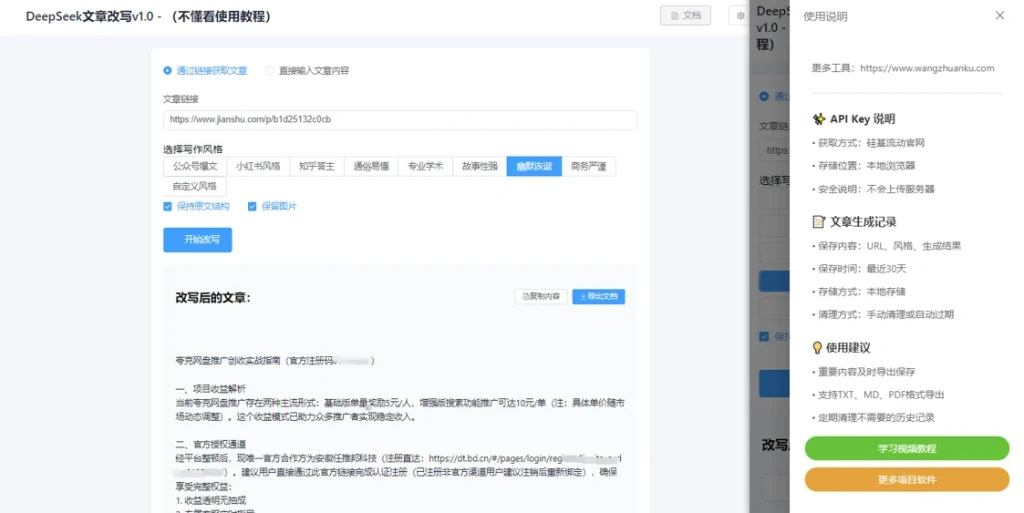
Task: Click the 一、项目收益解析 heading in article
Action: click(210, 389)
